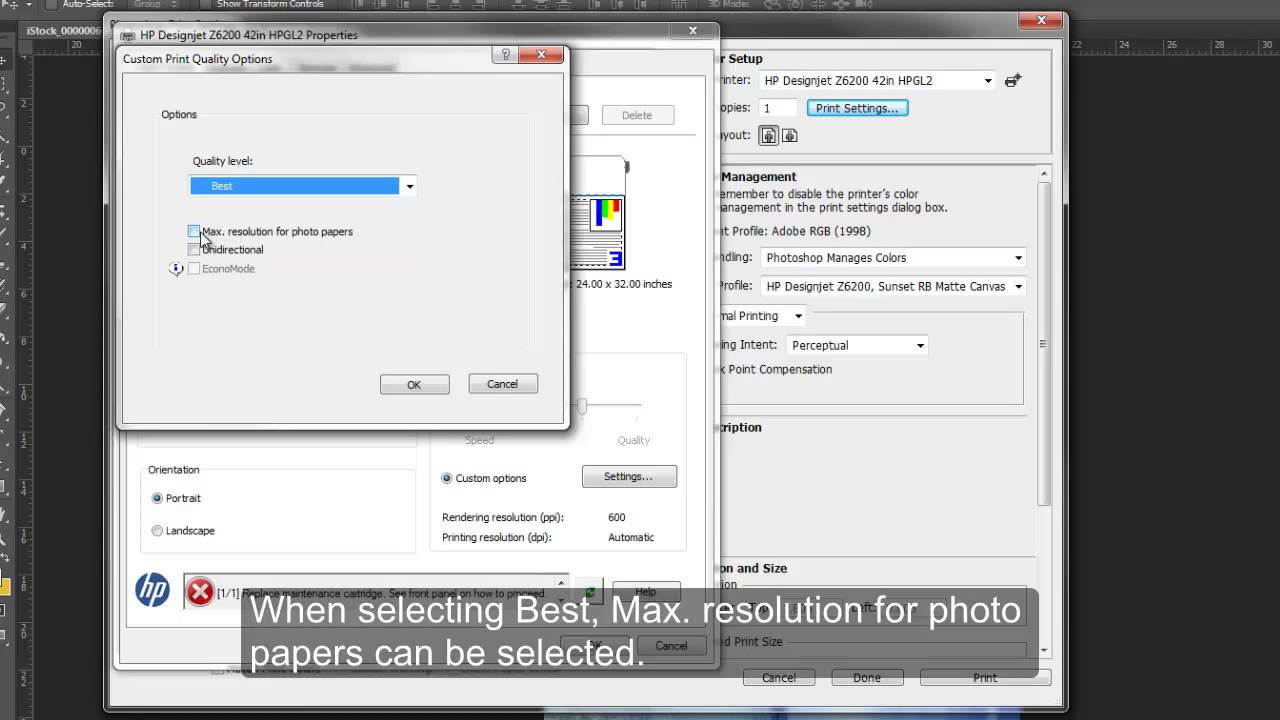Click the add printer icon beside printer dropdown
1280x720 pixels.
point(1012,80)
